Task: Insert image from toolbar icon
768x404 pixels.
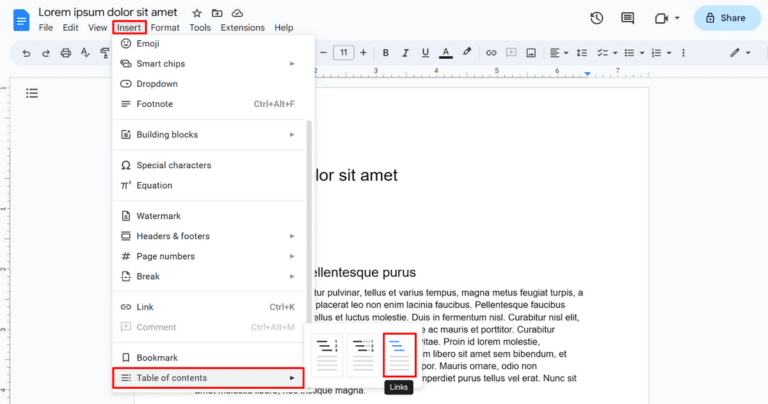Action: (531, 53)
